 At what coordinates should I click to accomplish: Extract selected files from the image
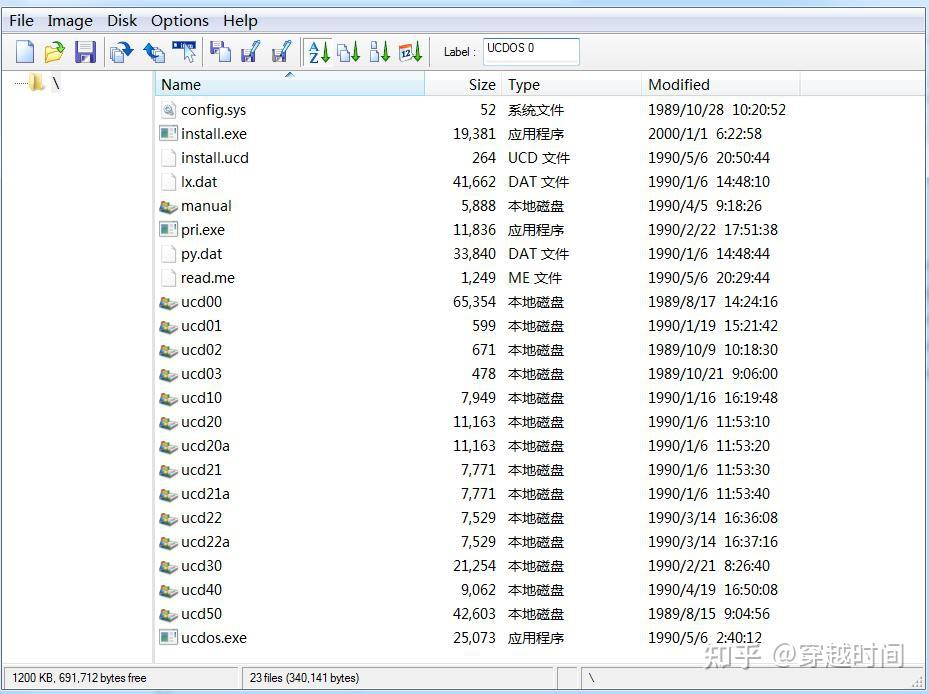click(119, 51)
